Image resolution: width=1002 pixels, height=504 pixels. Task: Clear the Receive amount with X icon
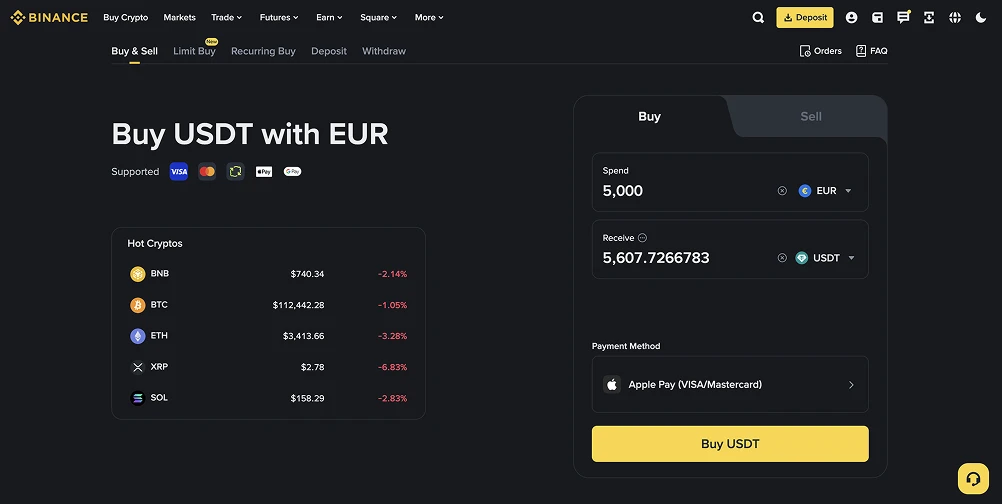[x=782, y=258]
